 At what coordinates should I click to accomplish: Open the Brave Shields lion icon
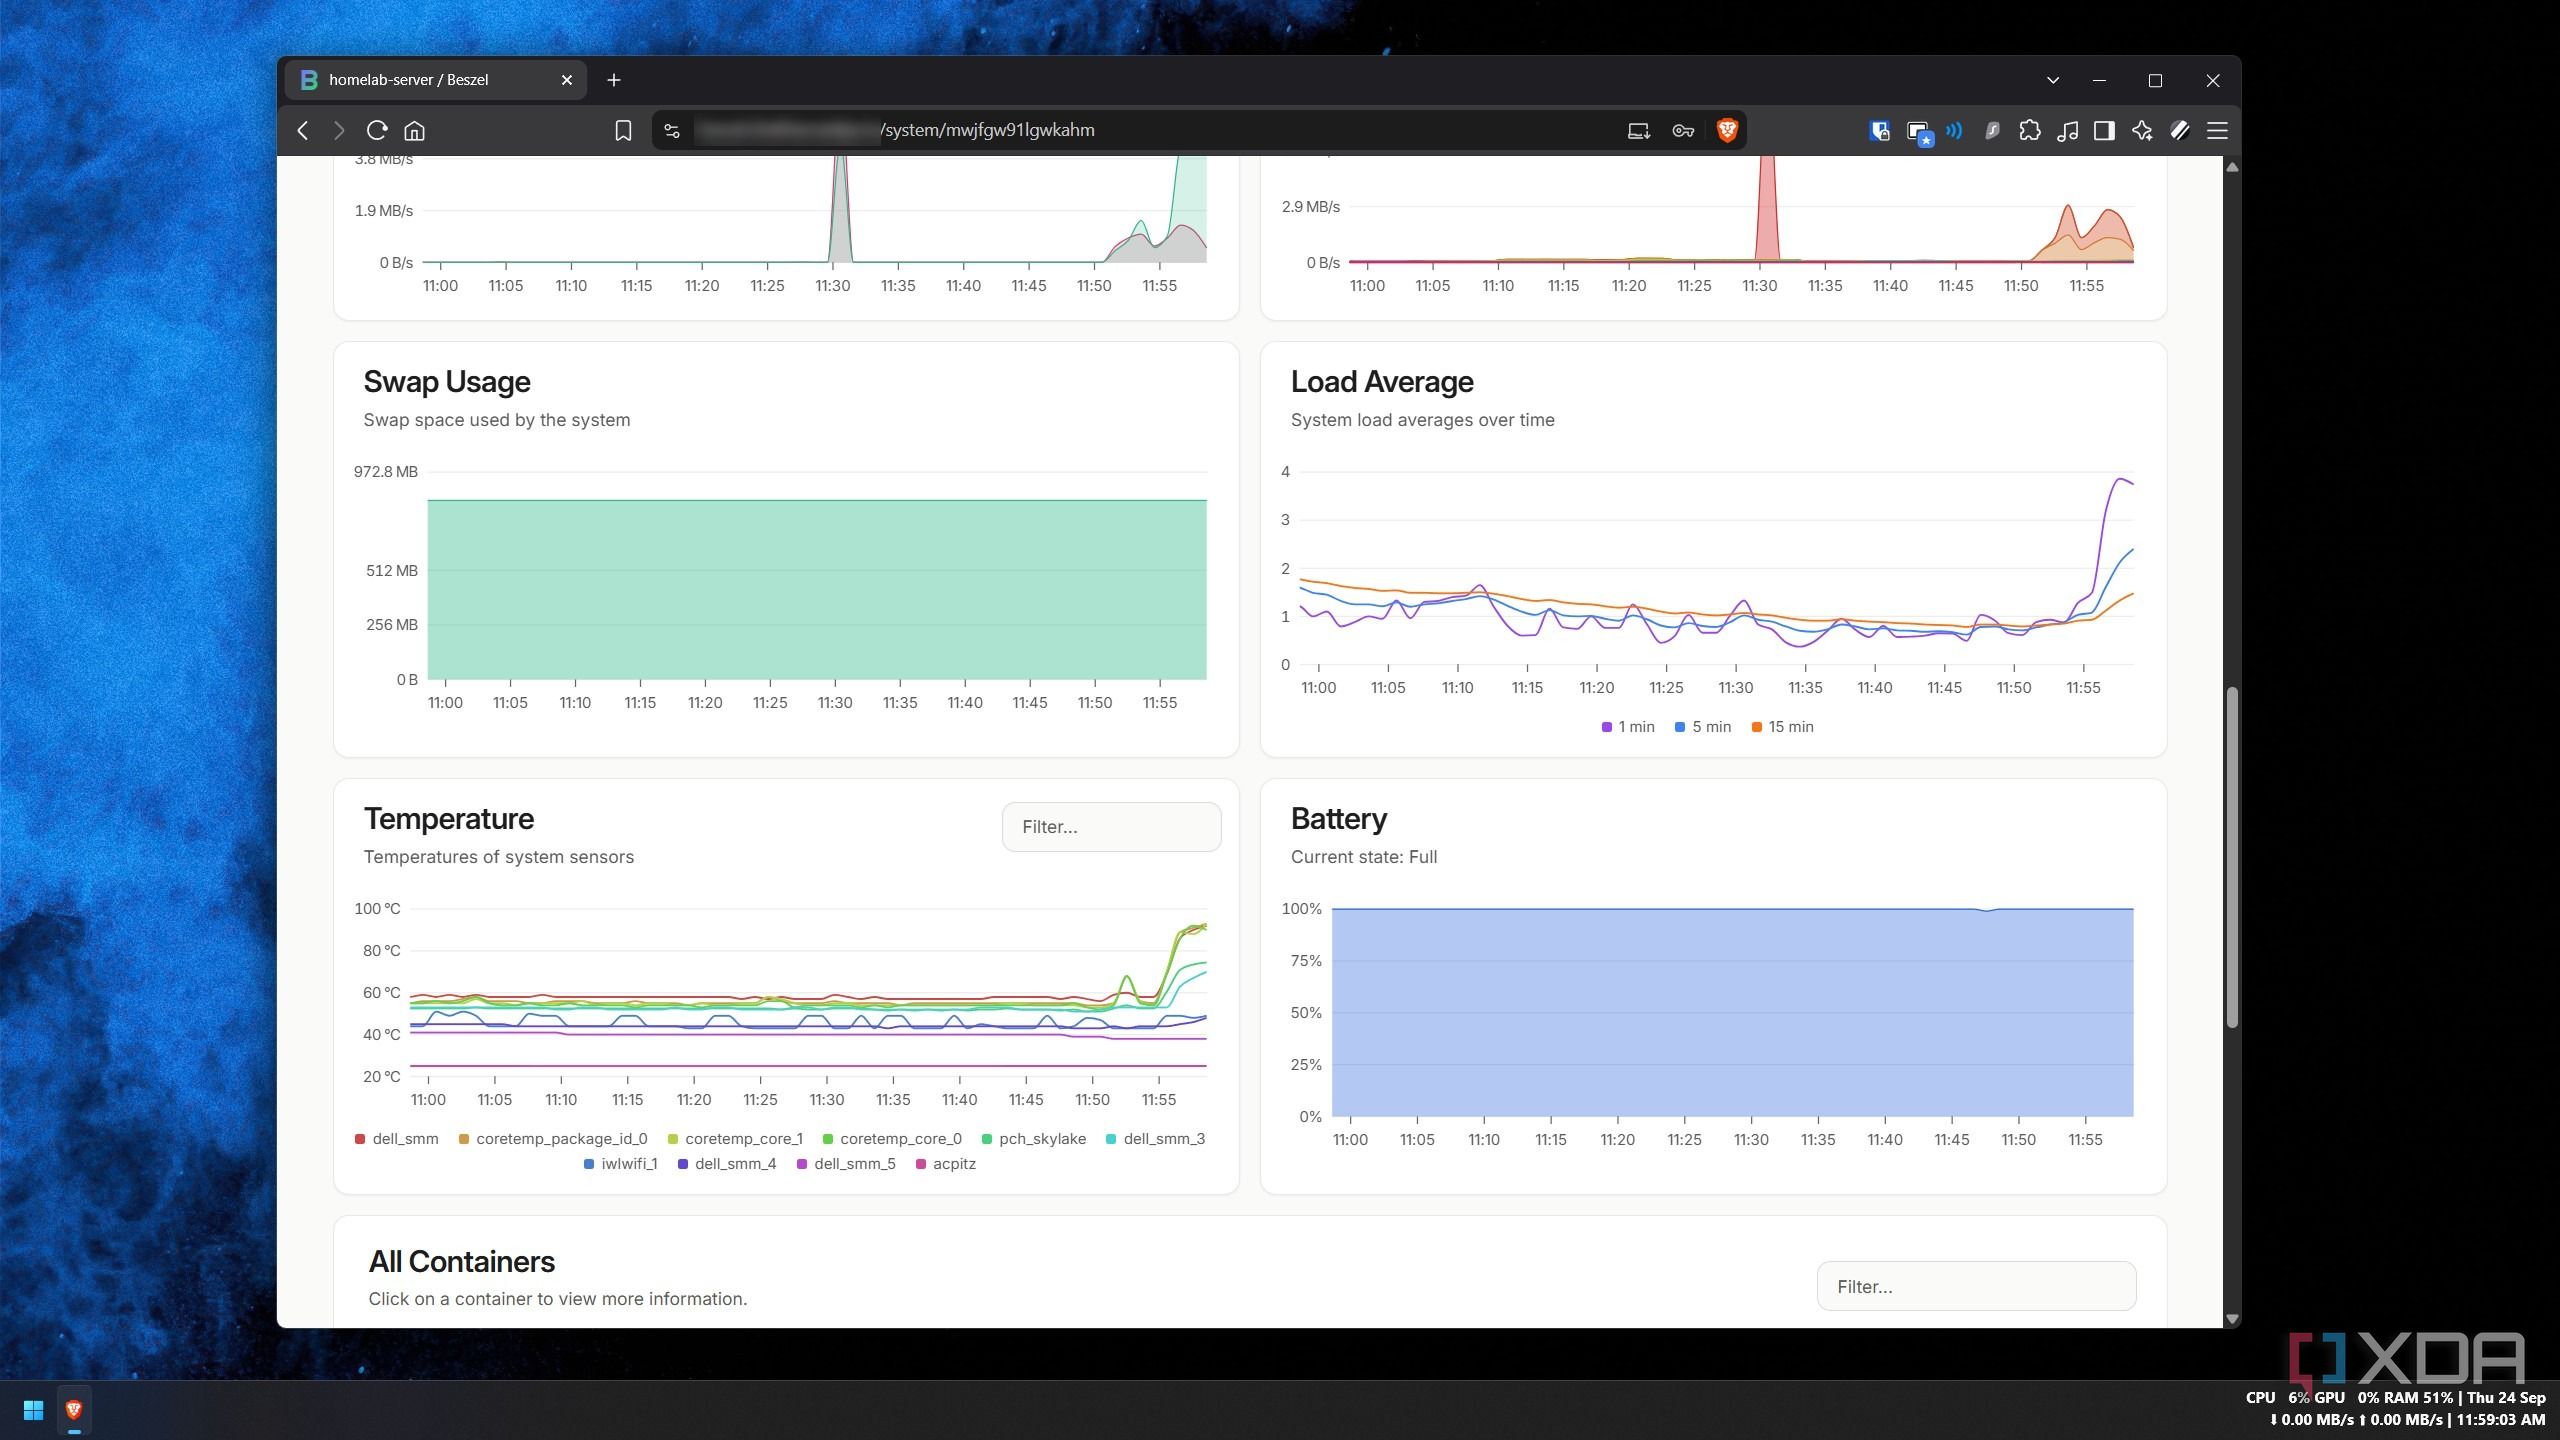tap(1727, 130)
